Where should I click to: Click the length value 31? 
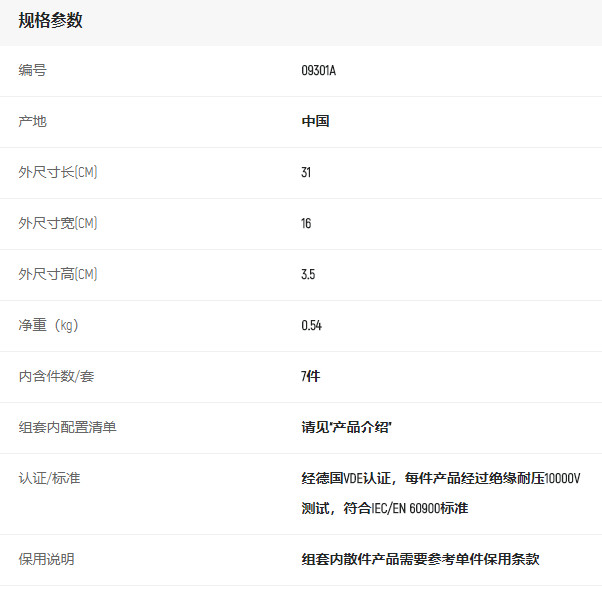click(306, 173)
